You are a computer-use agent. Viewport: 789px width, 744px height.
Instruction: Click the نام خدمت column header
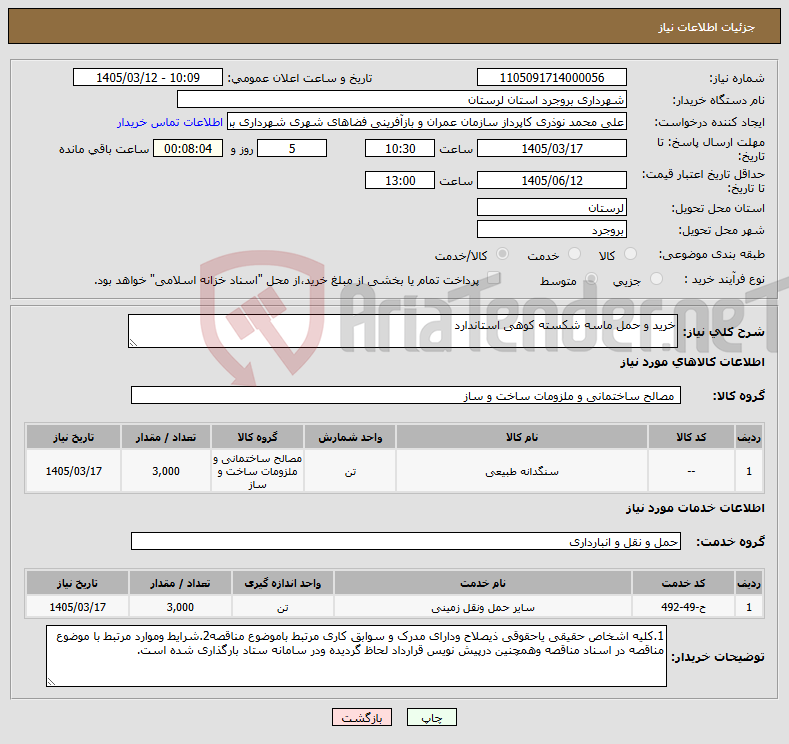(483, 583)
